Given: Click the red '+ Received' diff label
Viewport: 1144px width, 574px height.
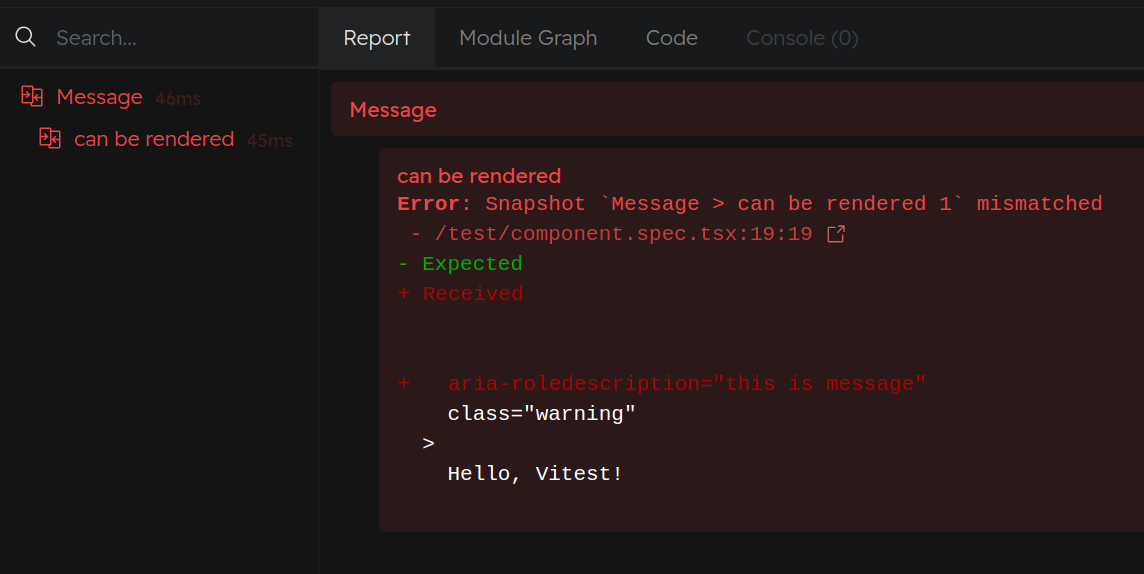Looking at the screenshot, I should 460,294.
